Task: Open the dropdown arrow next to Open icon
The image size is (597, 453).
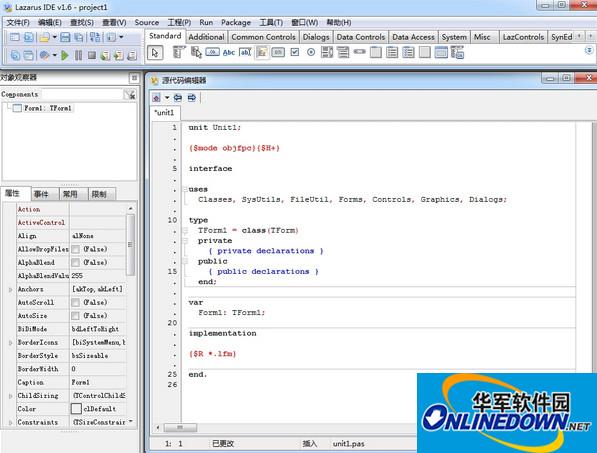Action: pyautogui.click(x=54, y=37)
